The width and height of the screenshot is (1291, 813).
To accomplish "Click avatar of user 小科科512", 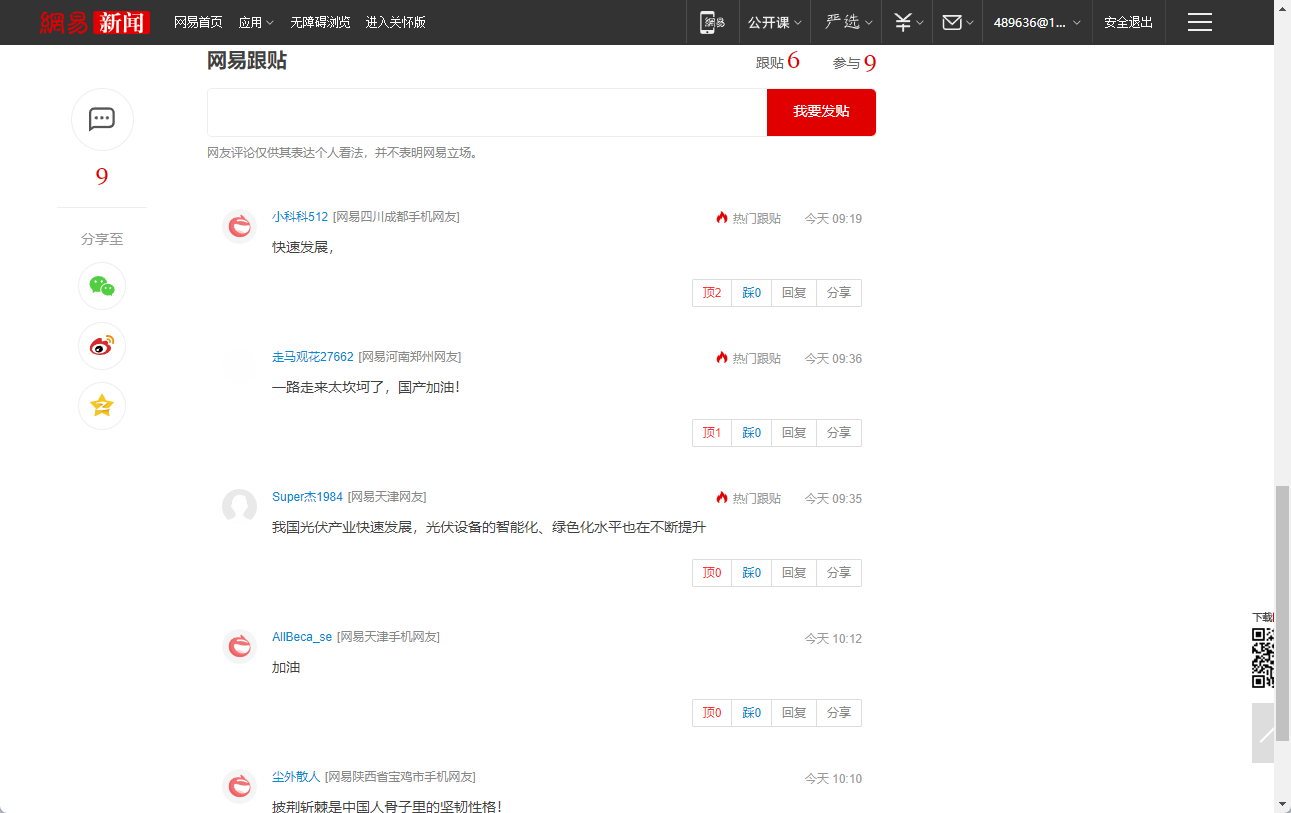I will click(239, 226).
